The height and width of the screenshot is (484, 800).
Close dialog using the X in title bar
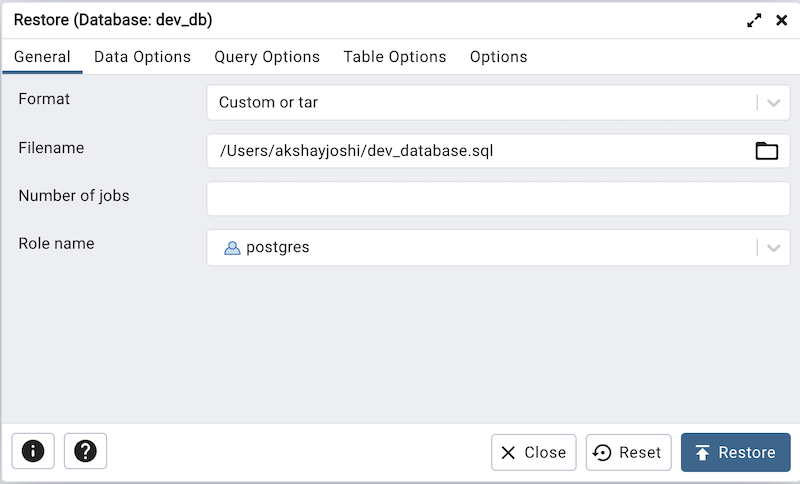(782, 20)
